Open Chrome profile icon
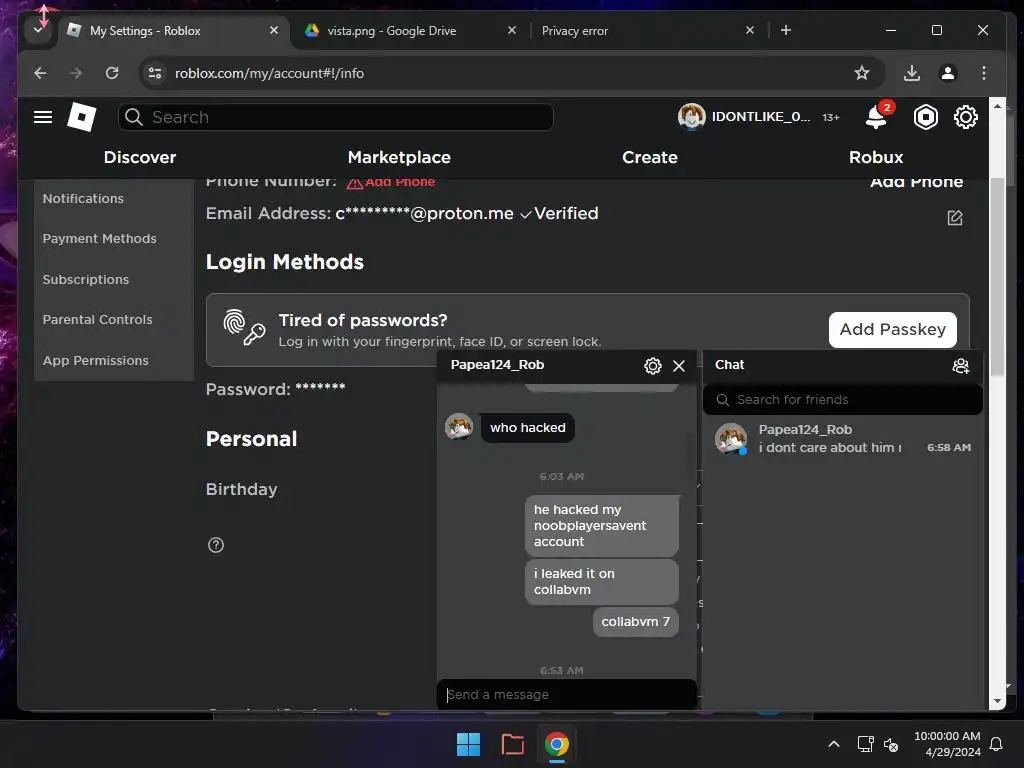1024x768 pixels. (948, 73)
